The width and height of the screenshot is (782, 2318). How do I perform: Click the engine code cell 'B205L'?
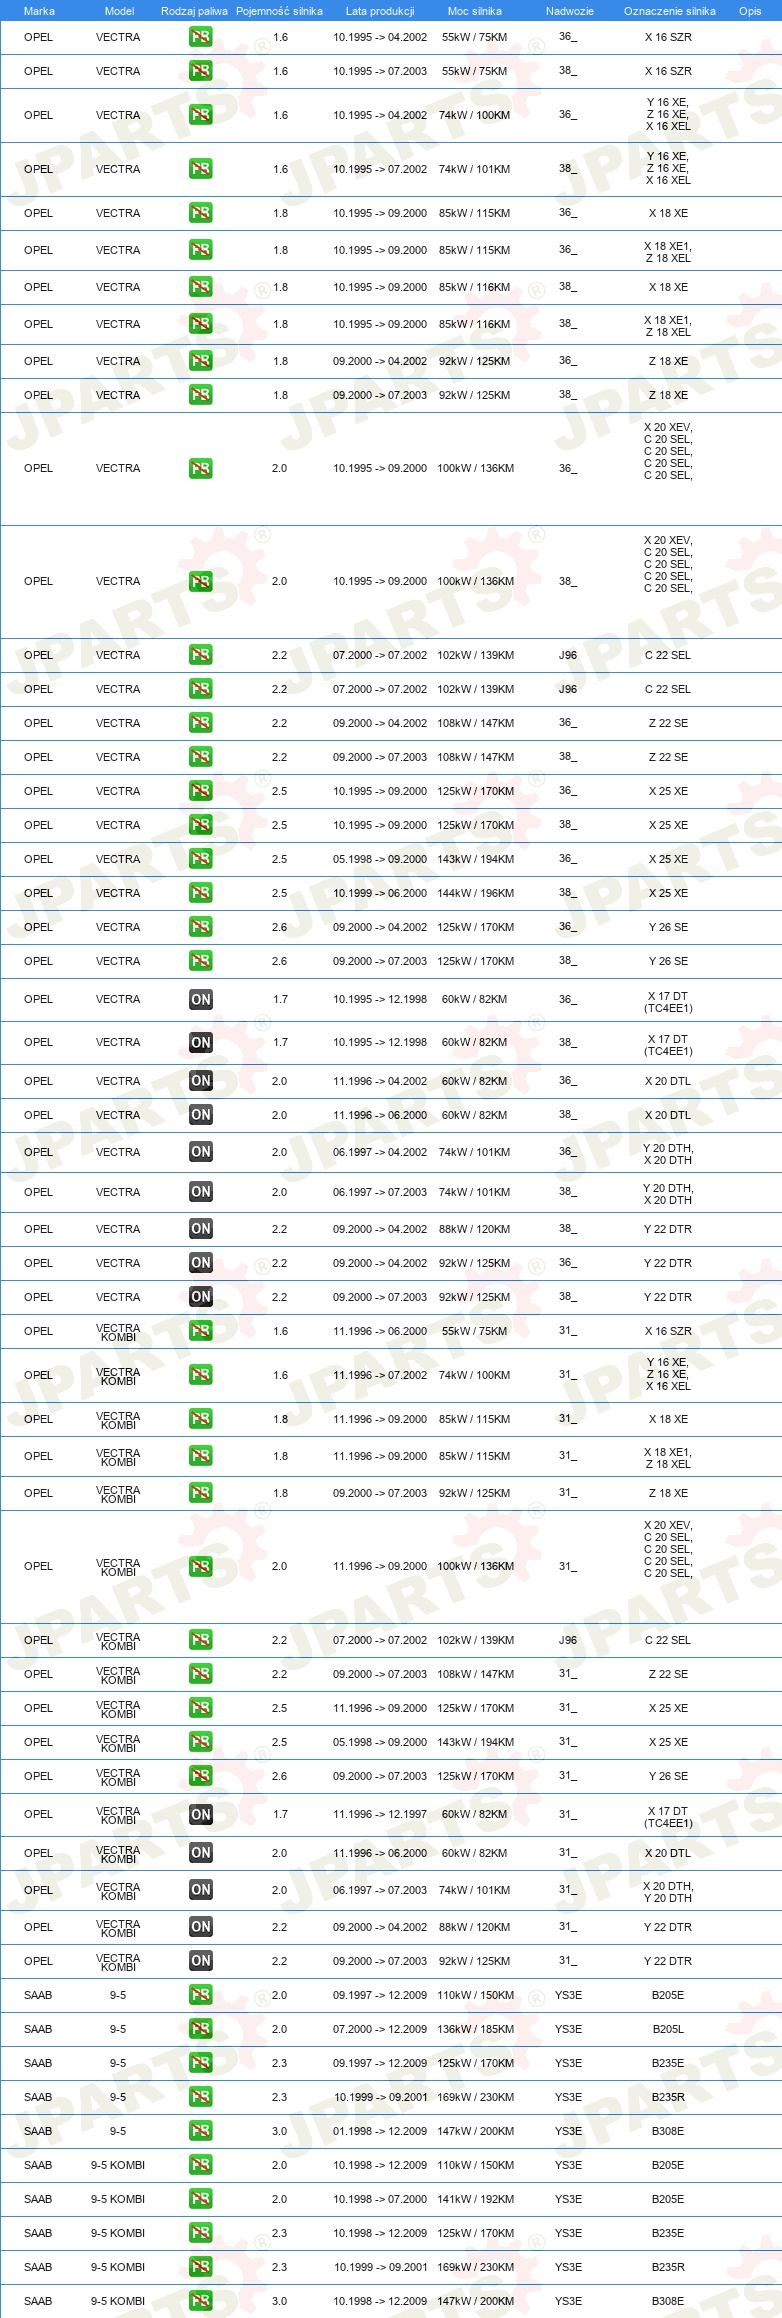click(668, 2029)
